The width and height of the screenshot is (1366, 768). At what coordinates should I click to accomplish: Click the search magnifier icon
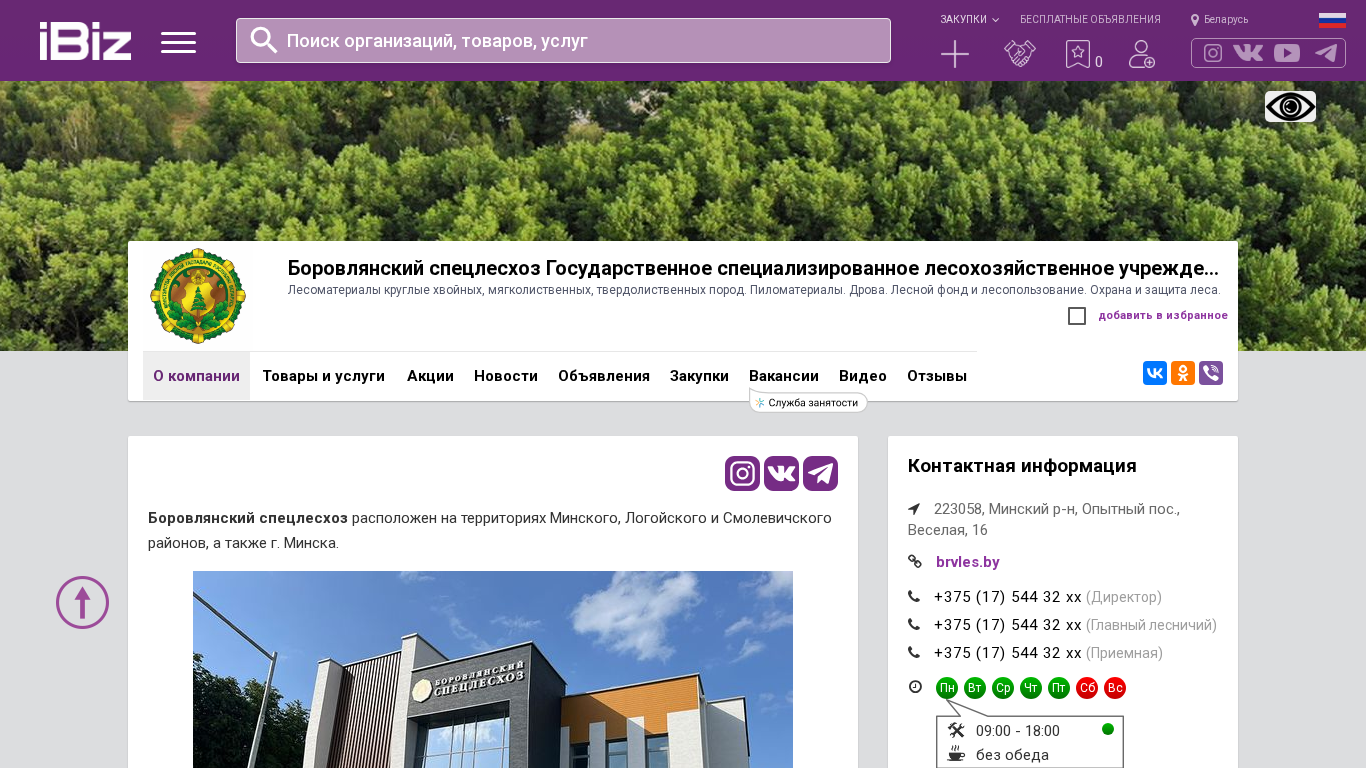pos(264,40)
